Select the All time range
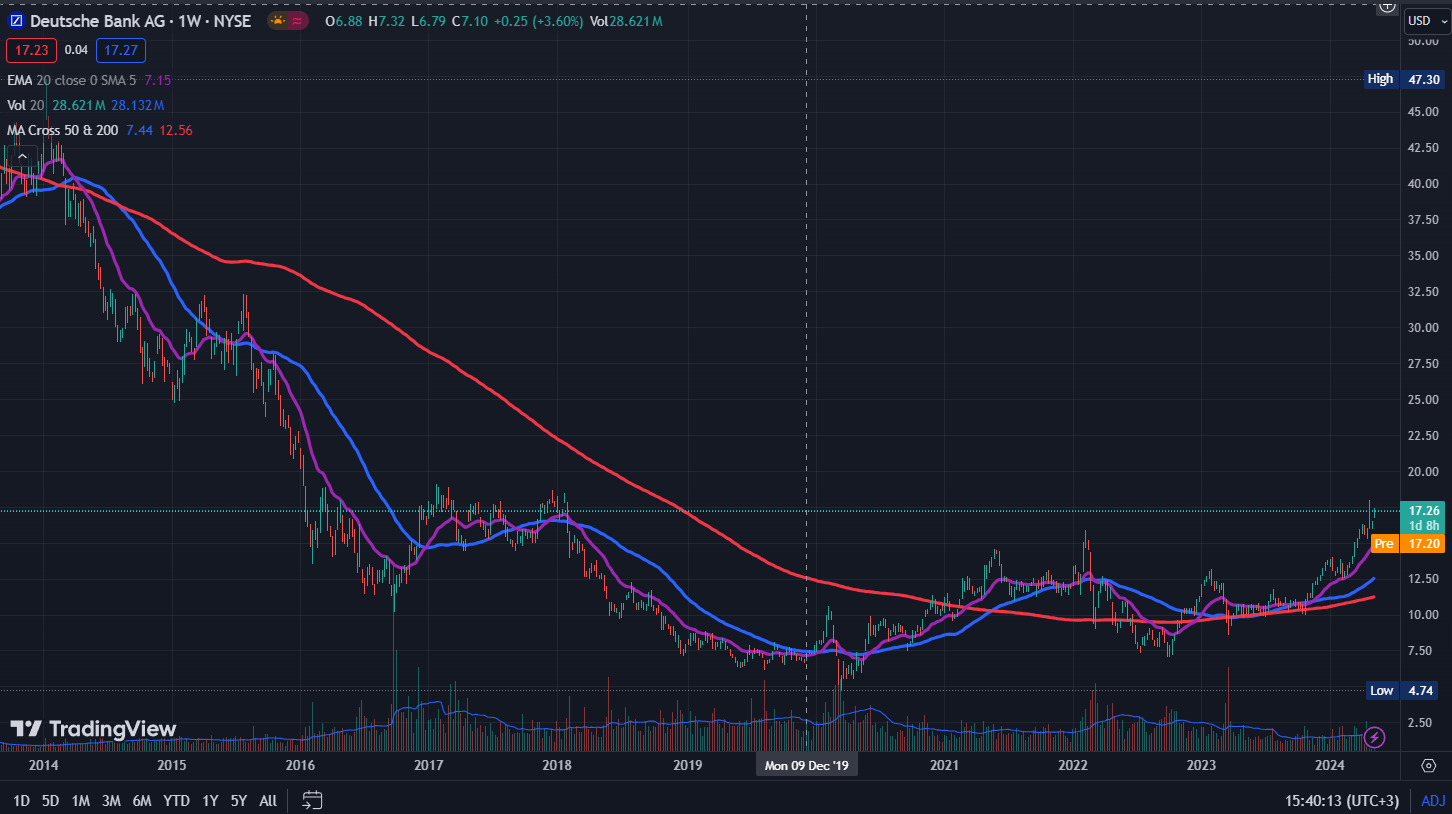This screenshot has width=1452, height=814. pyautogui.click(x=268, y=800)
